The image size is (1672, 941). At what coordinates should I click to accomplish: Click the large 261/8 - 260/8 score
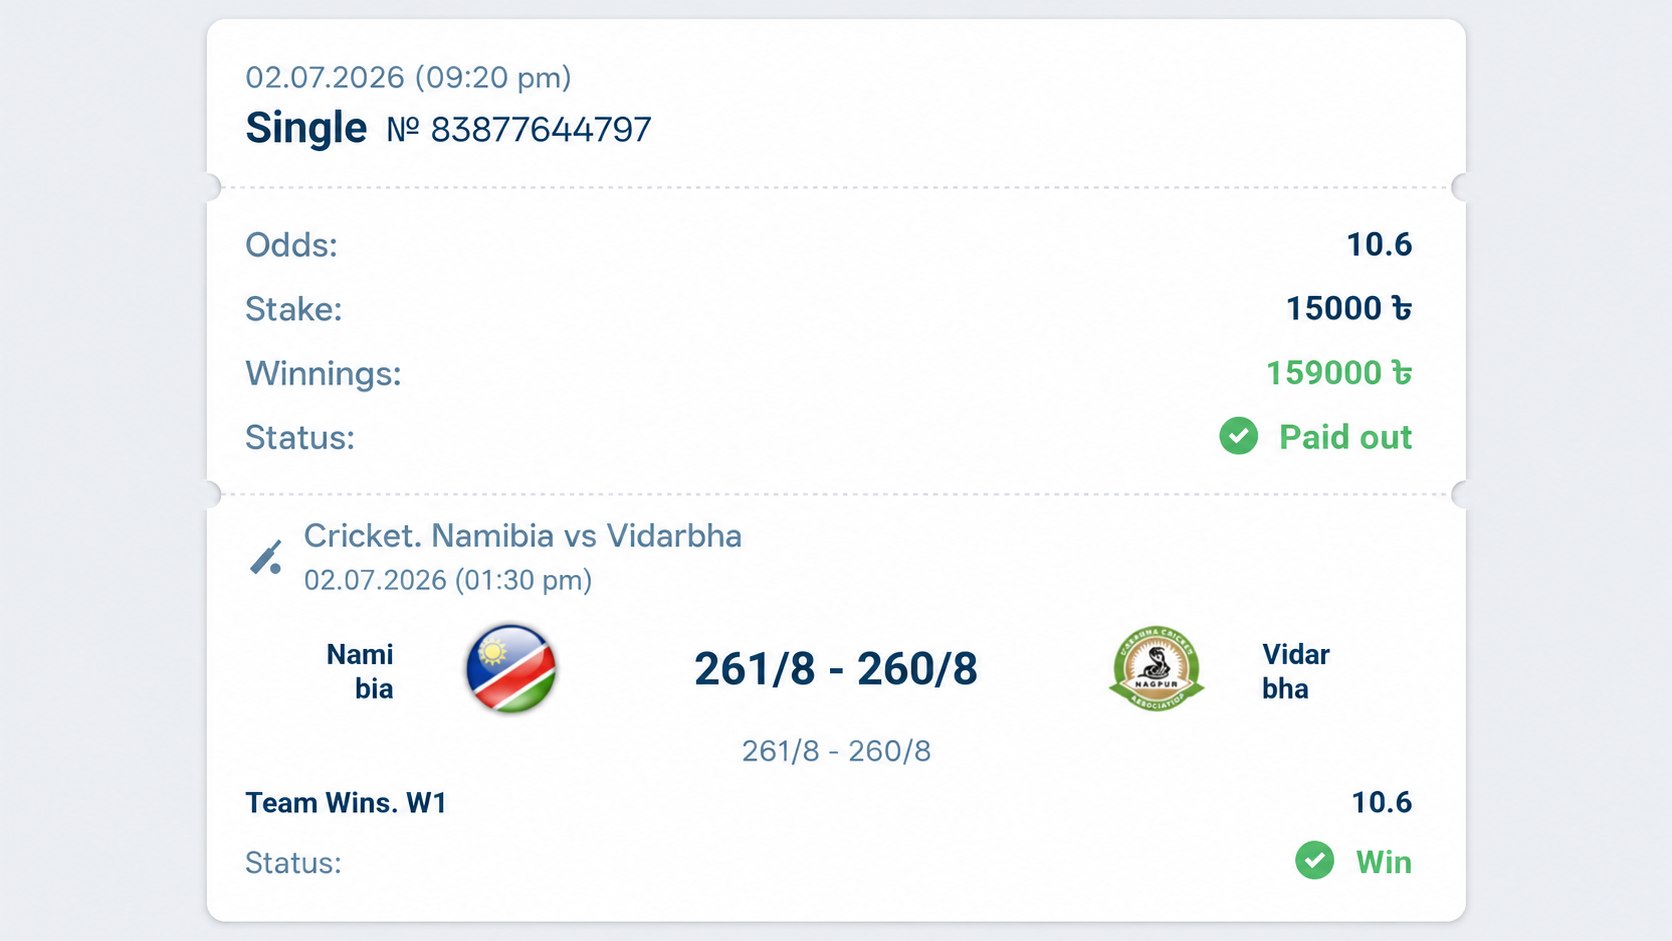[836, 669]
